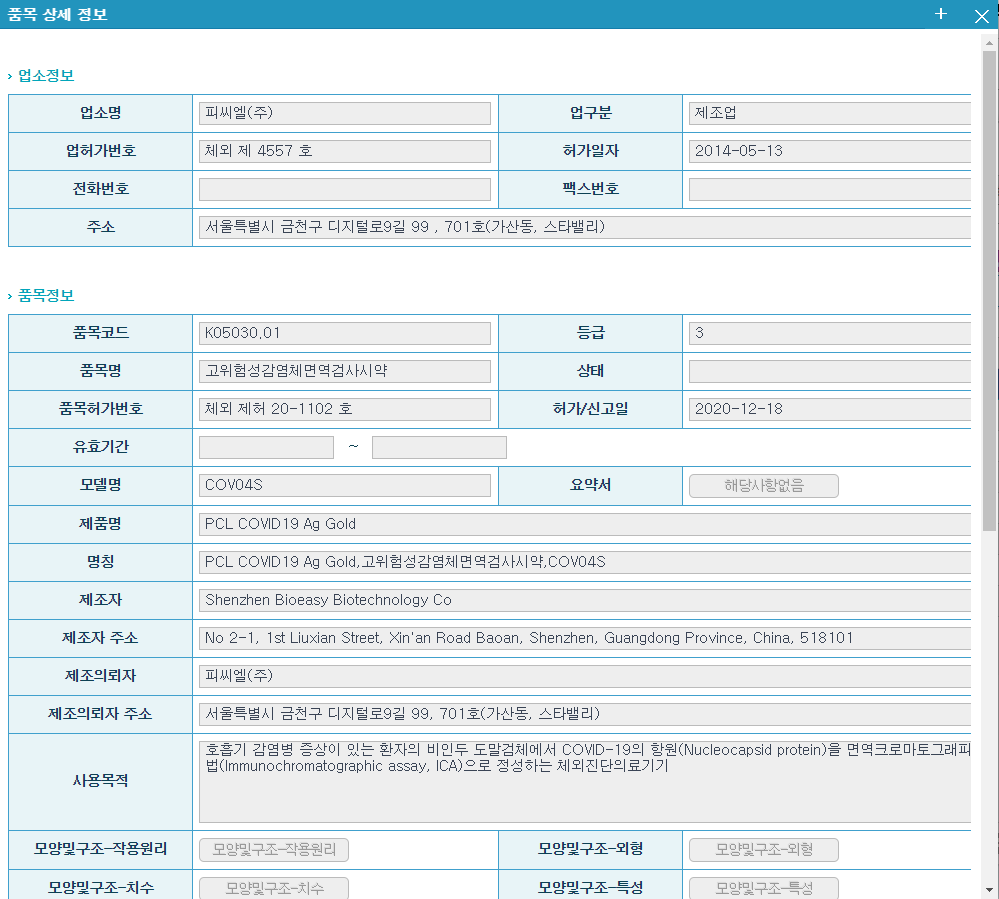This screenshot has height=899, width=999.
Task: Click the plus icon in title bar
Action: tap(940, 14)
